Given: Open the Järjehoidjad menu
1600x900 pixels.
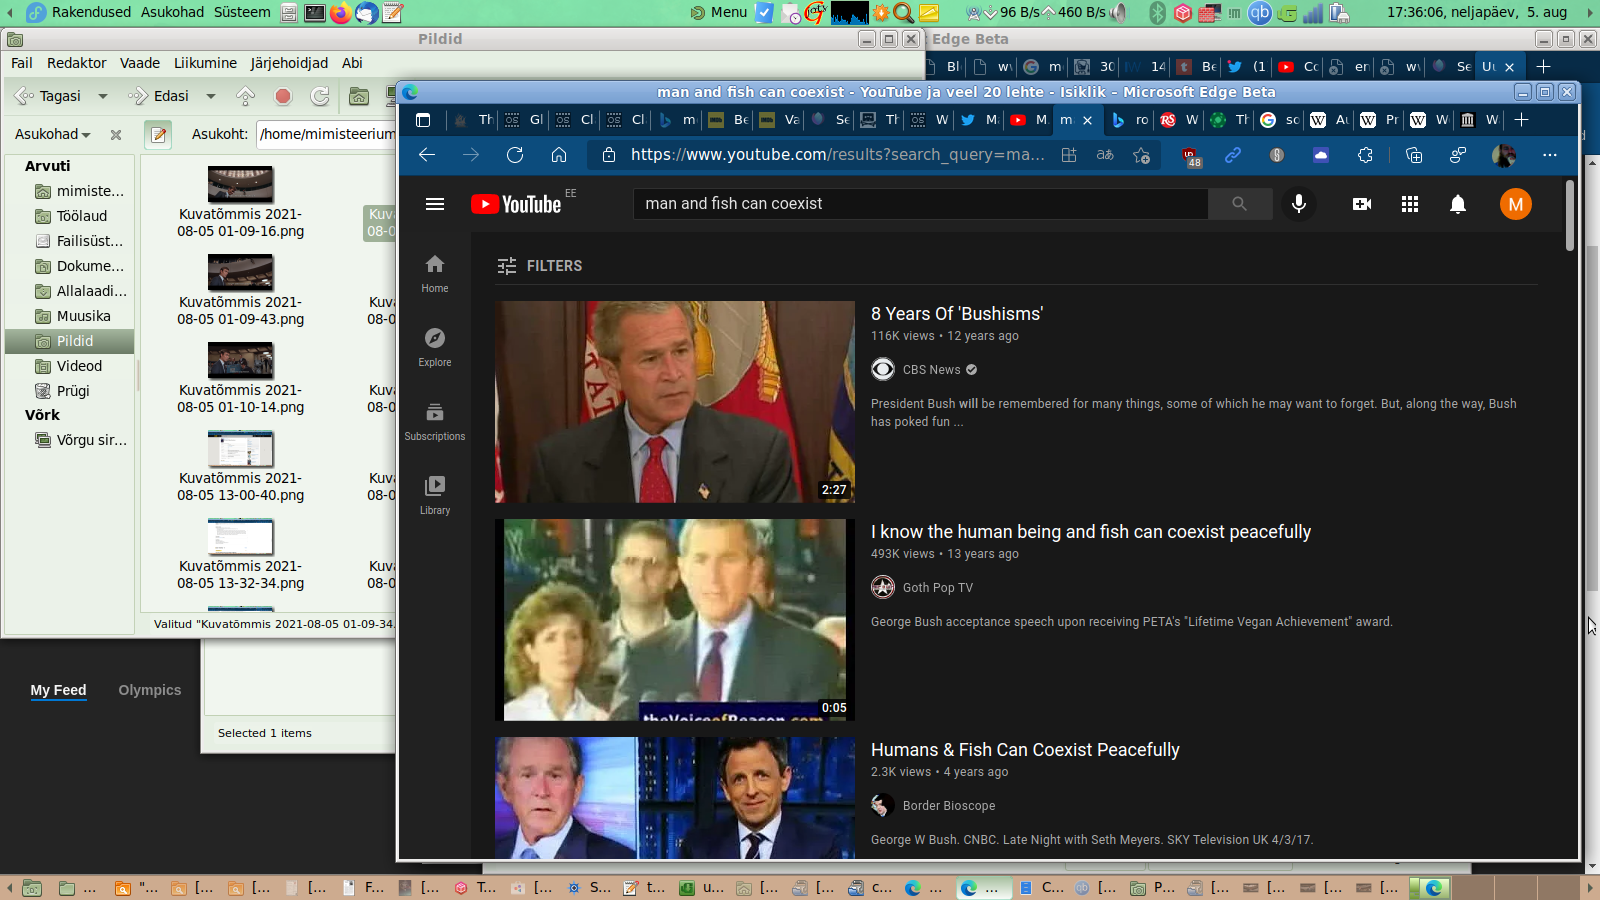Looking at the screenshot, I should (288, 63).
